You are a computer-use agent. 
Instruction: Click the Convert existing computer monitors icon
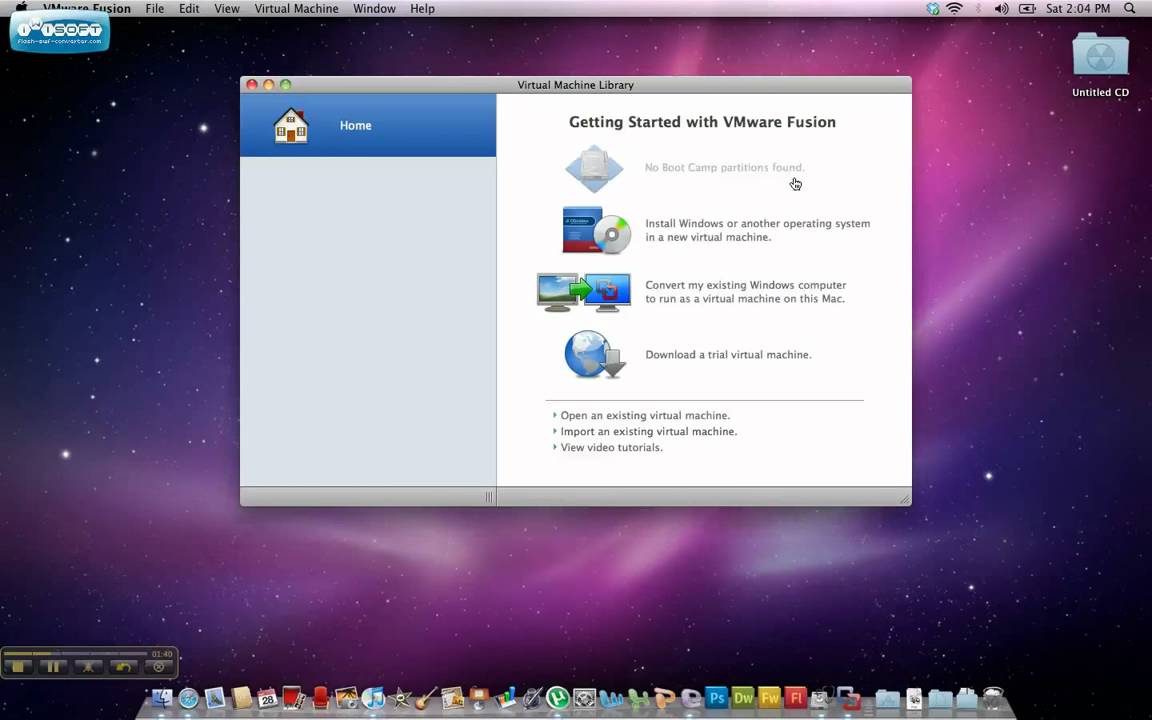[584, 292]
